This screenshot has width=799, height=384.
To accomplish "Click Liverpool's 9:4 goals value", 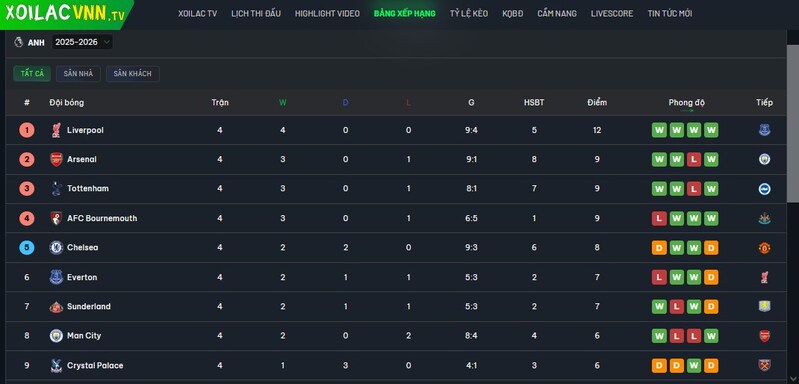I will pos(471,130).
